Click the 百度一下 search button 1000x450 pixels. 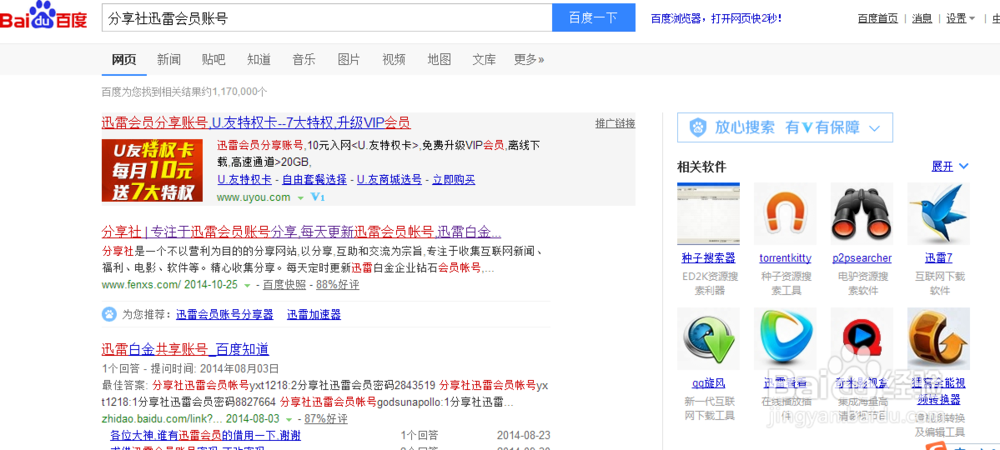[x=594, y=18]
